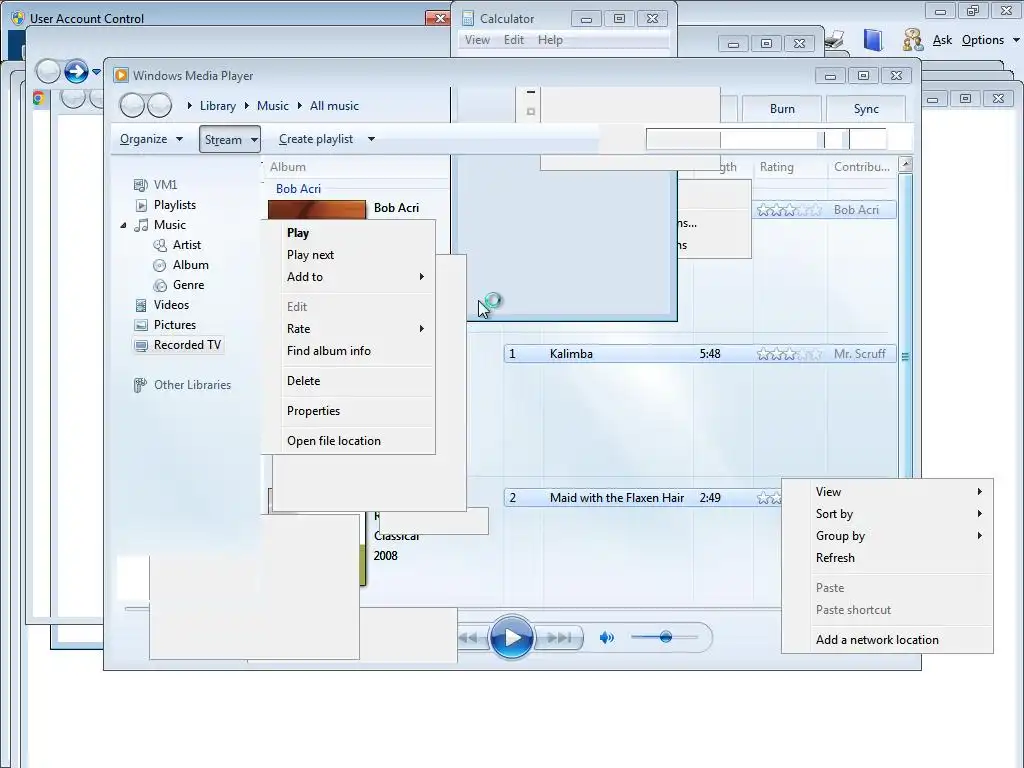The width and height of the screenshot is (1024, 768).
Task: Collapse the Music tree node triangle
Action: pos(123,225)
